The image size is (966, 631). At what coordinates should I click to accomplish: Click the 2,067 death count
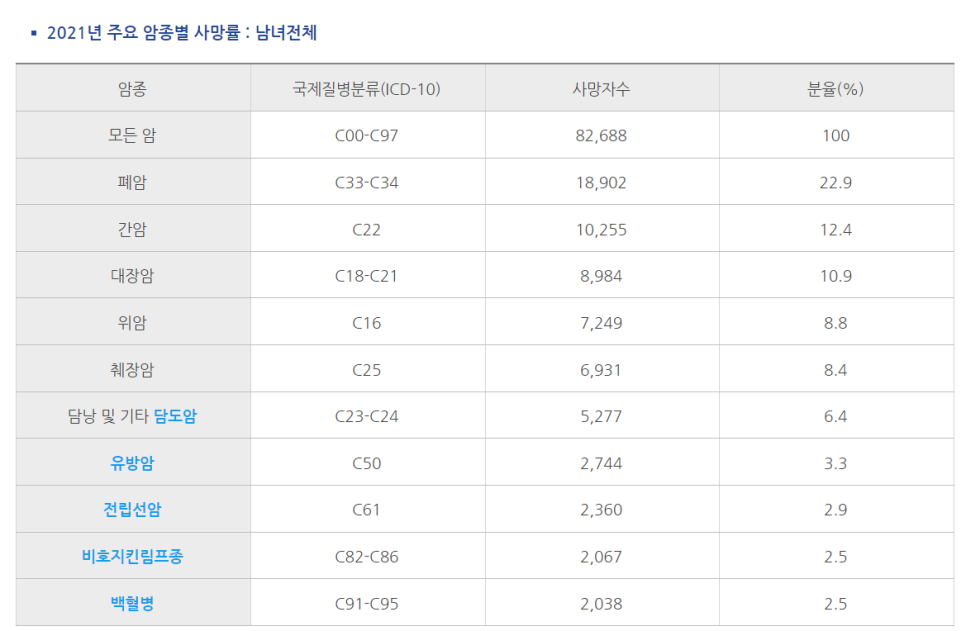tap(601, 557)
